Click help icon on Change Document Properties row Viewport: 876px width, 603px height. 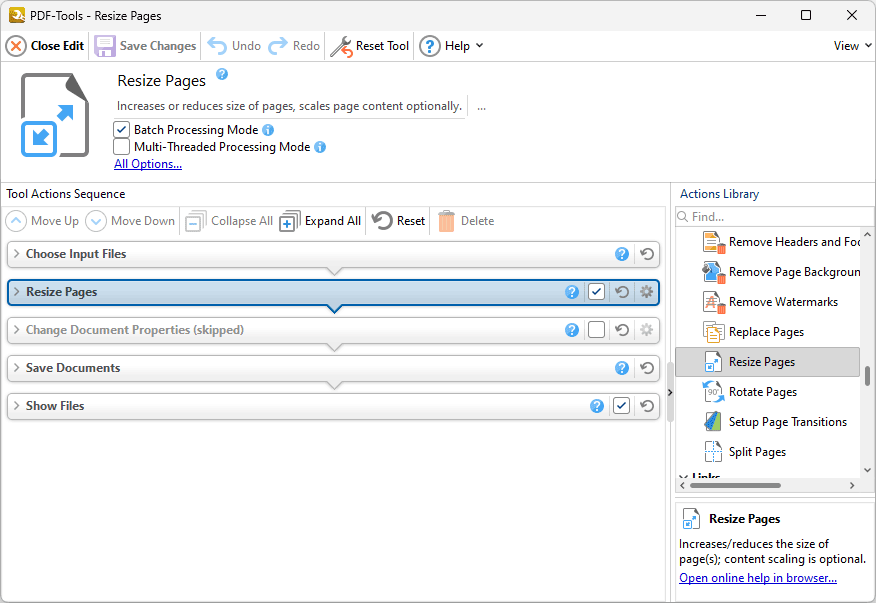click(572, 330)
